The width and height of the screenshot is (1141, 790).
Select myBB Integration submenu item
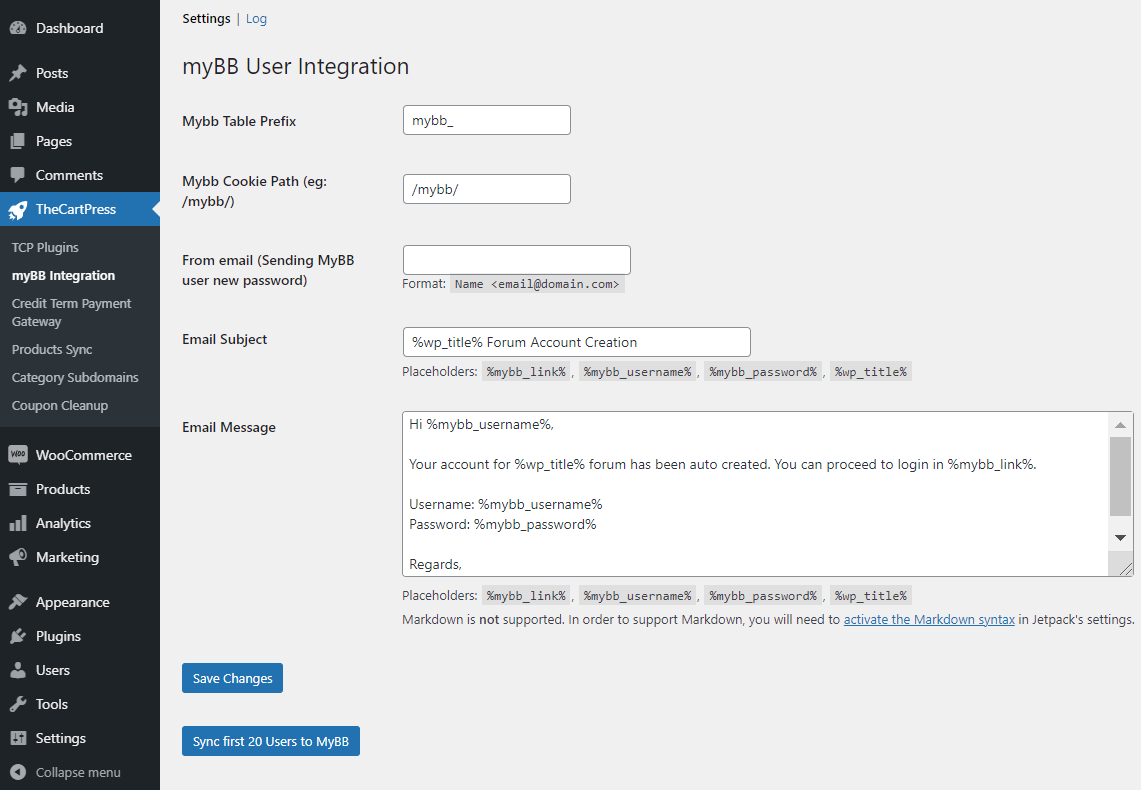click(x=63, y=276)
